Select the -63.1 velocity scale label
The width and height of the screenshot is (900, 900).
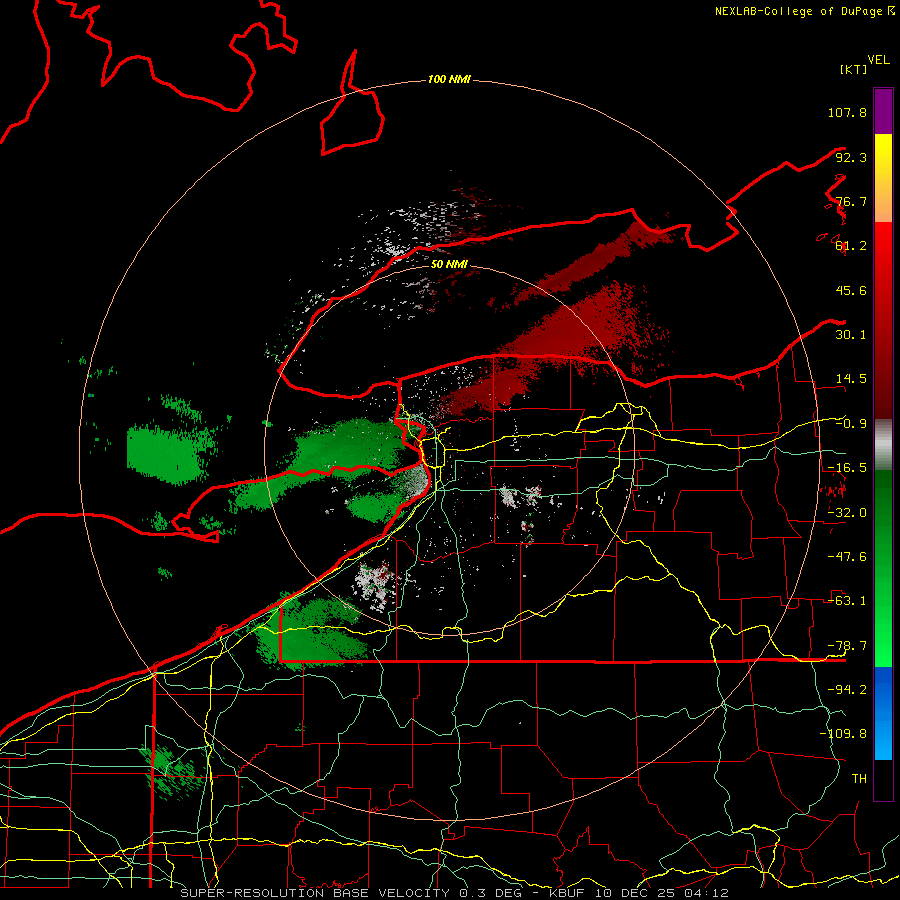tap(847, 601)
